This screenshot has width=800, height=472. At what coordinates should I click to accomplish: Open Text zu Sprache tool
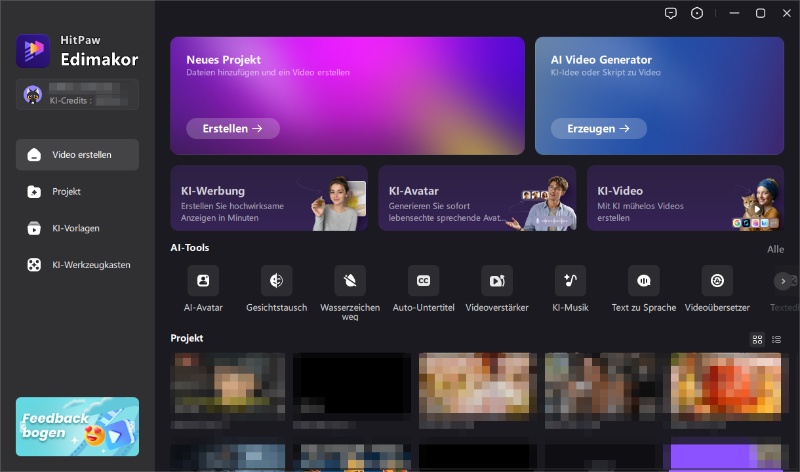(x=644, y=281)
